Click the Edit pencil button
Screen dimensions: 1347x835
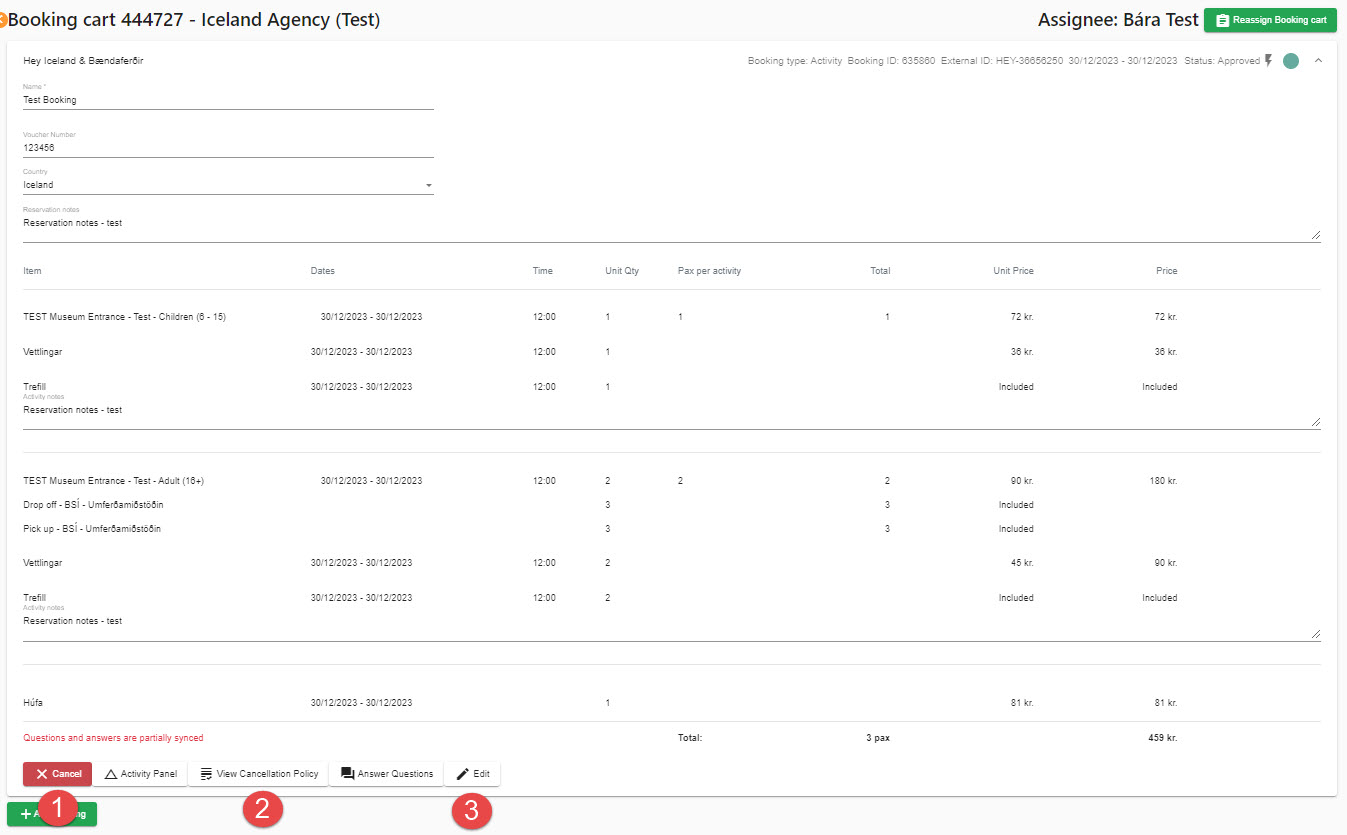(x=472, y=774)
